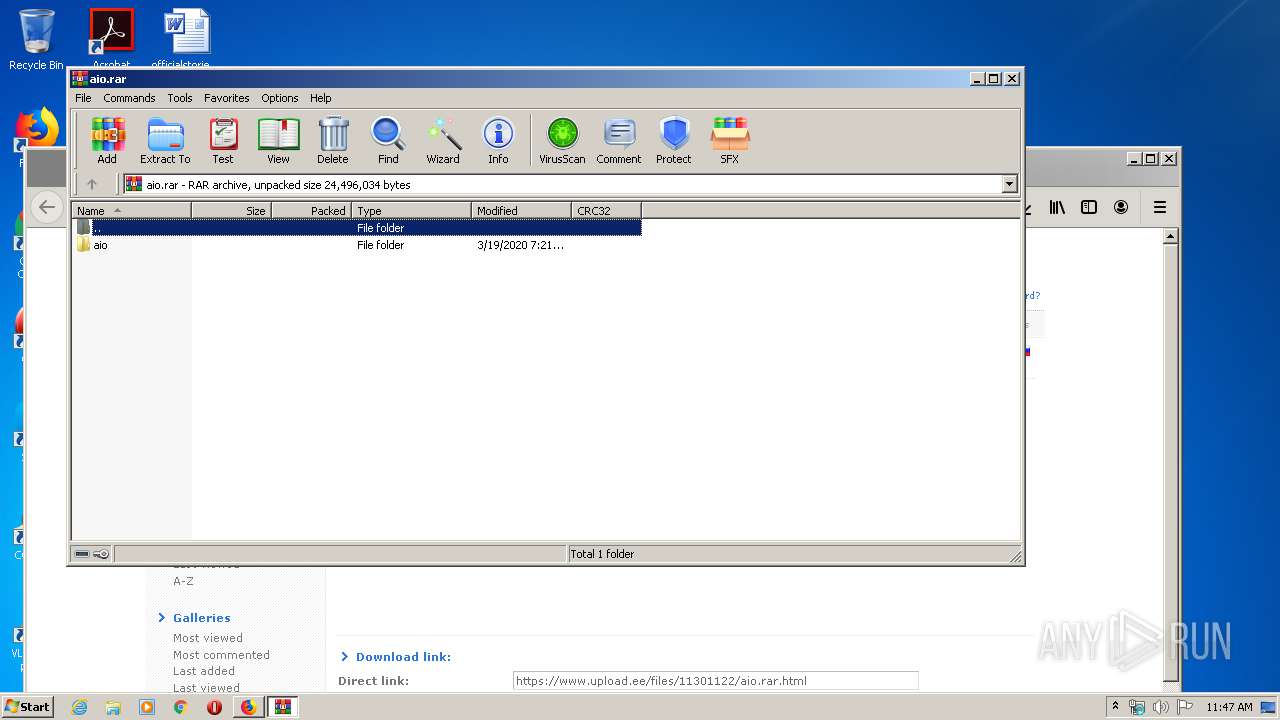Viewport: 1280px width, 720px height.
Task: Click the Delete trash can icon
Action: point(333,141)
